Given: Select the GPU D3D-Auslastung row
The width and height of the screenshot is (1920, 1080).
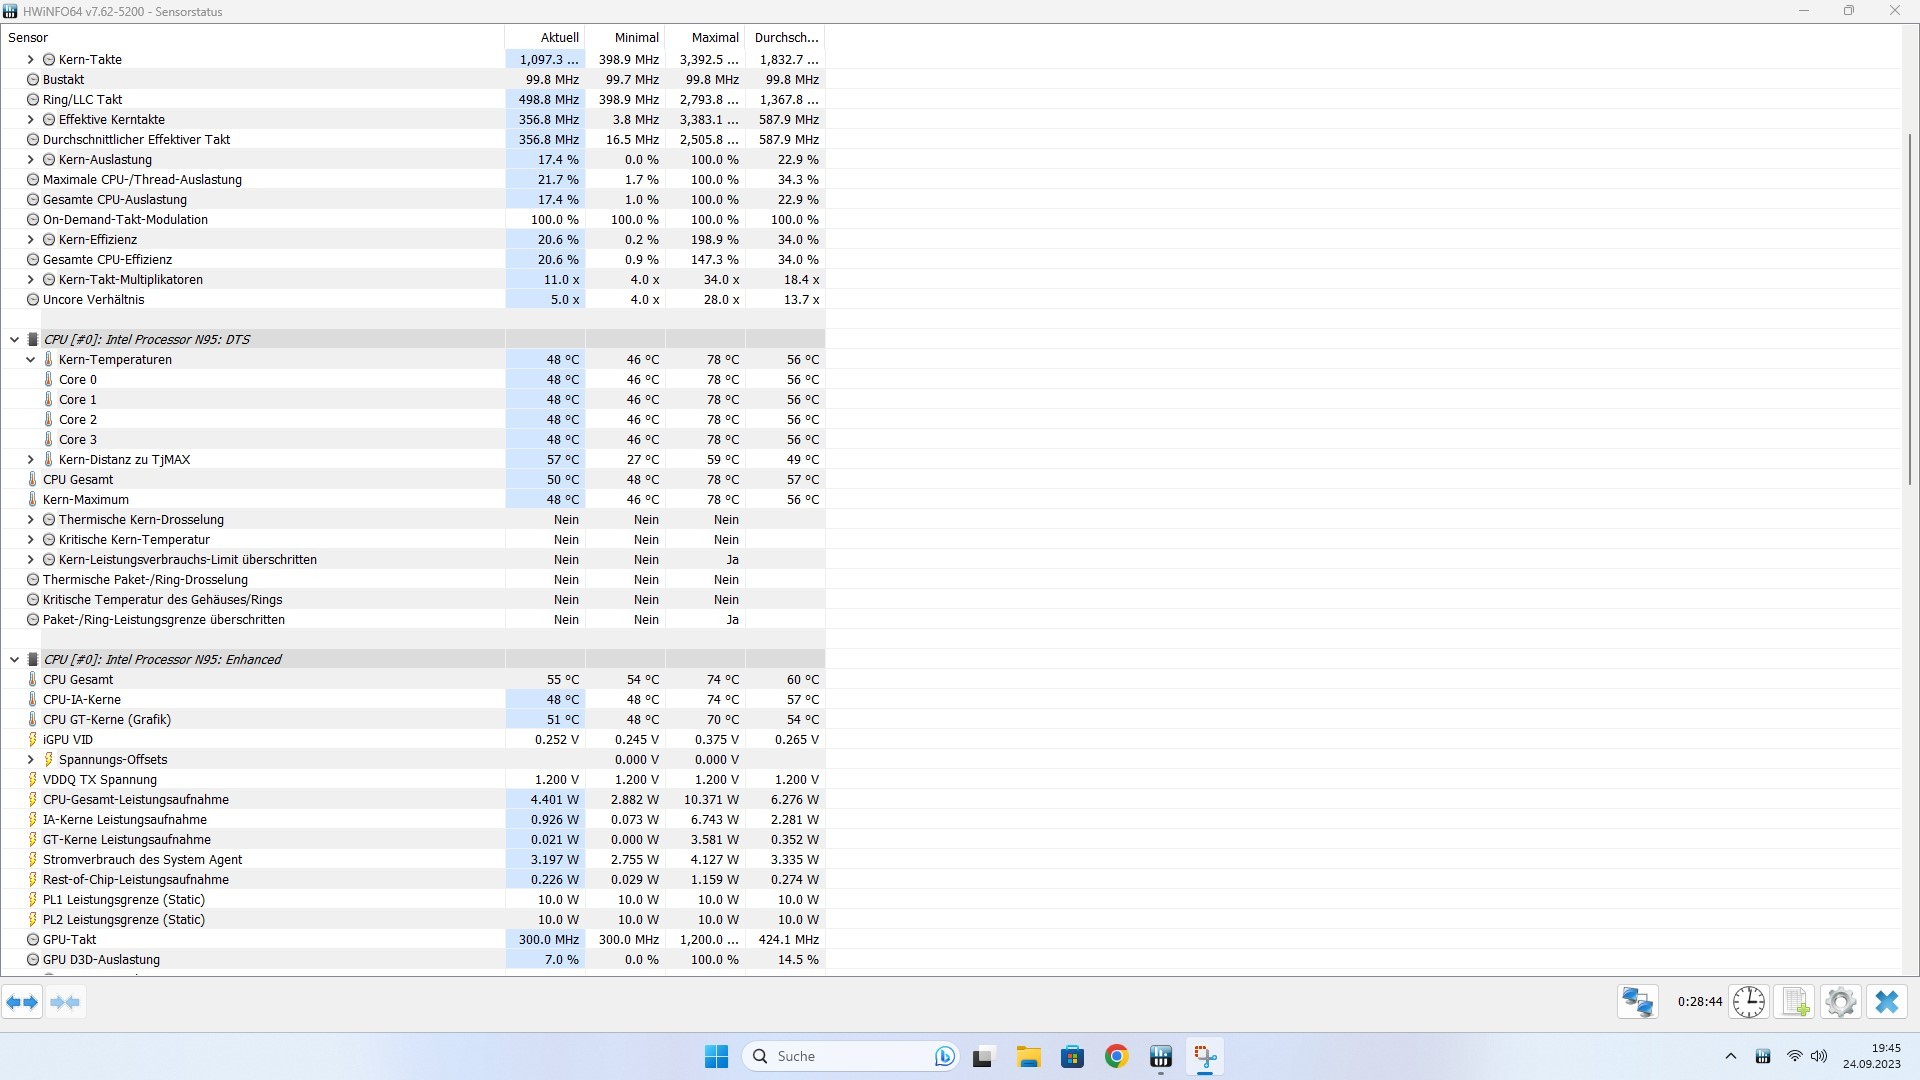Looking at the screenshot, I should (413, 959).
